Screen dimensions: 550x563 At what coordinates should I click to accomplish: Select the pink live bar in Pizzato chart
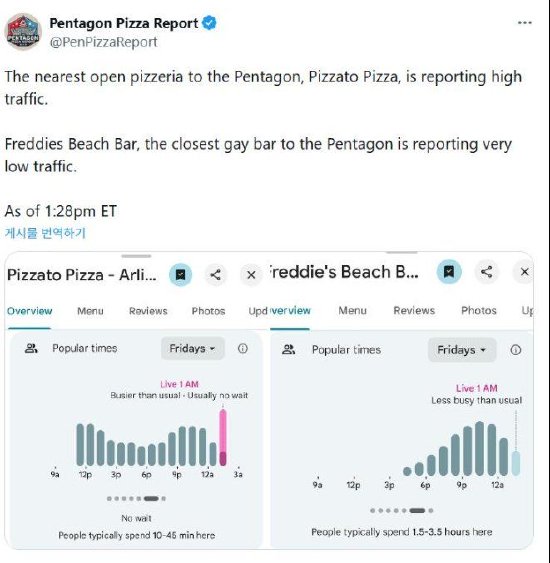(223, 438)
